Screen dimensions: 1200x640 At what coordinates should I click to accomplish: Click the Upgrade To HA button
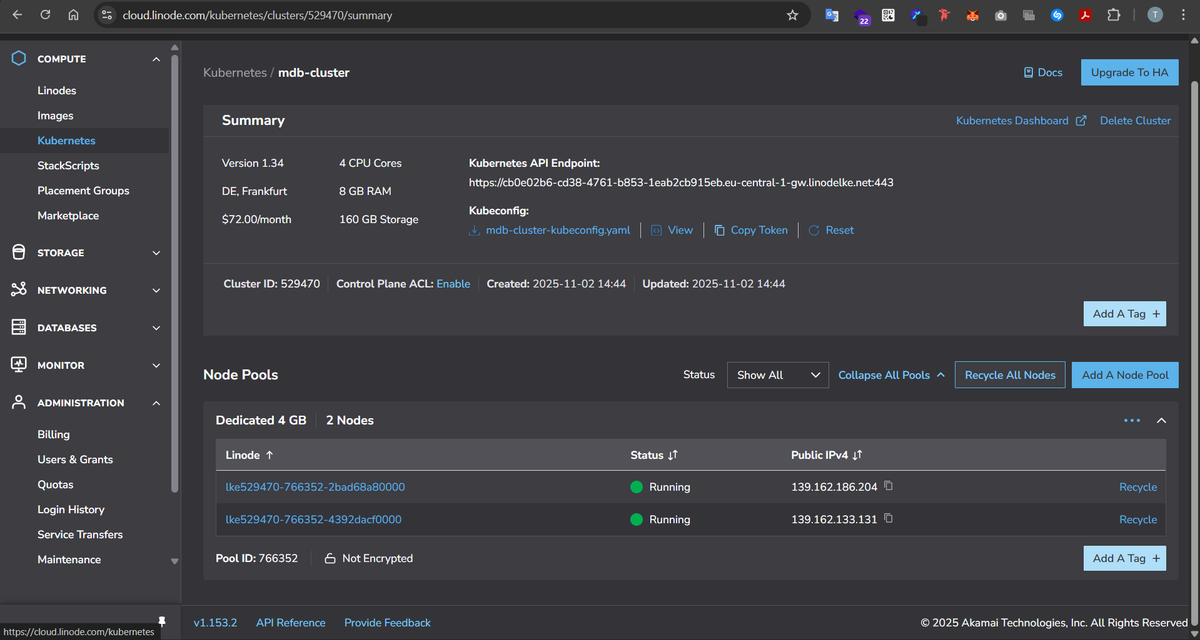point(1129,72)
